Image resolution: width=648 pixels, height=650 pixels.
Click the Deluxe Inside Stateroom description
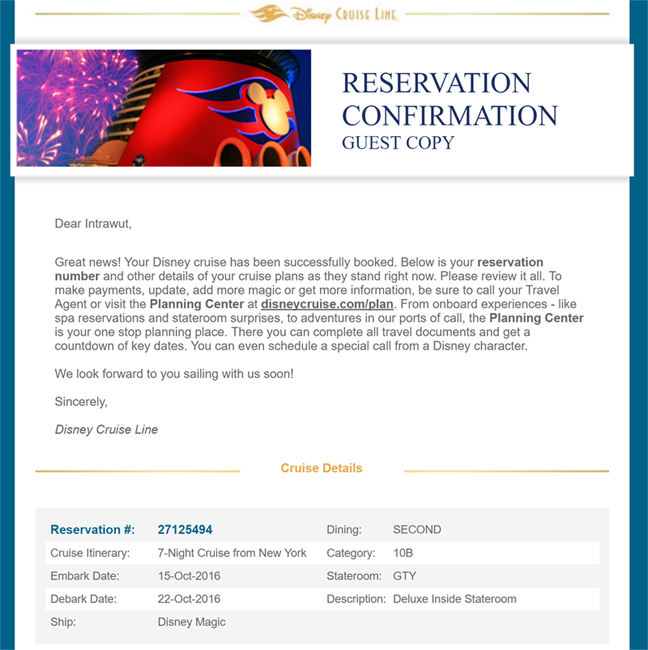click(x=455, y=599)
